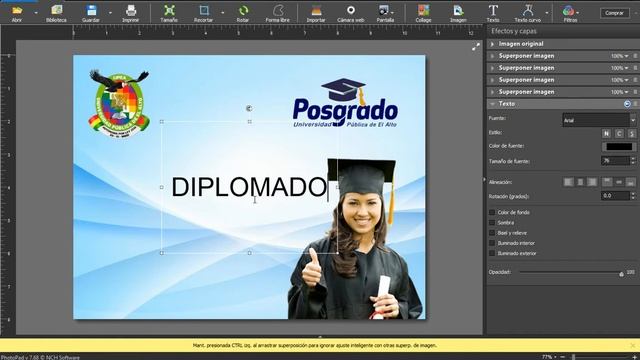
Task: Open the Guardar dropdown arrow
Action: (x=110, y=13)
